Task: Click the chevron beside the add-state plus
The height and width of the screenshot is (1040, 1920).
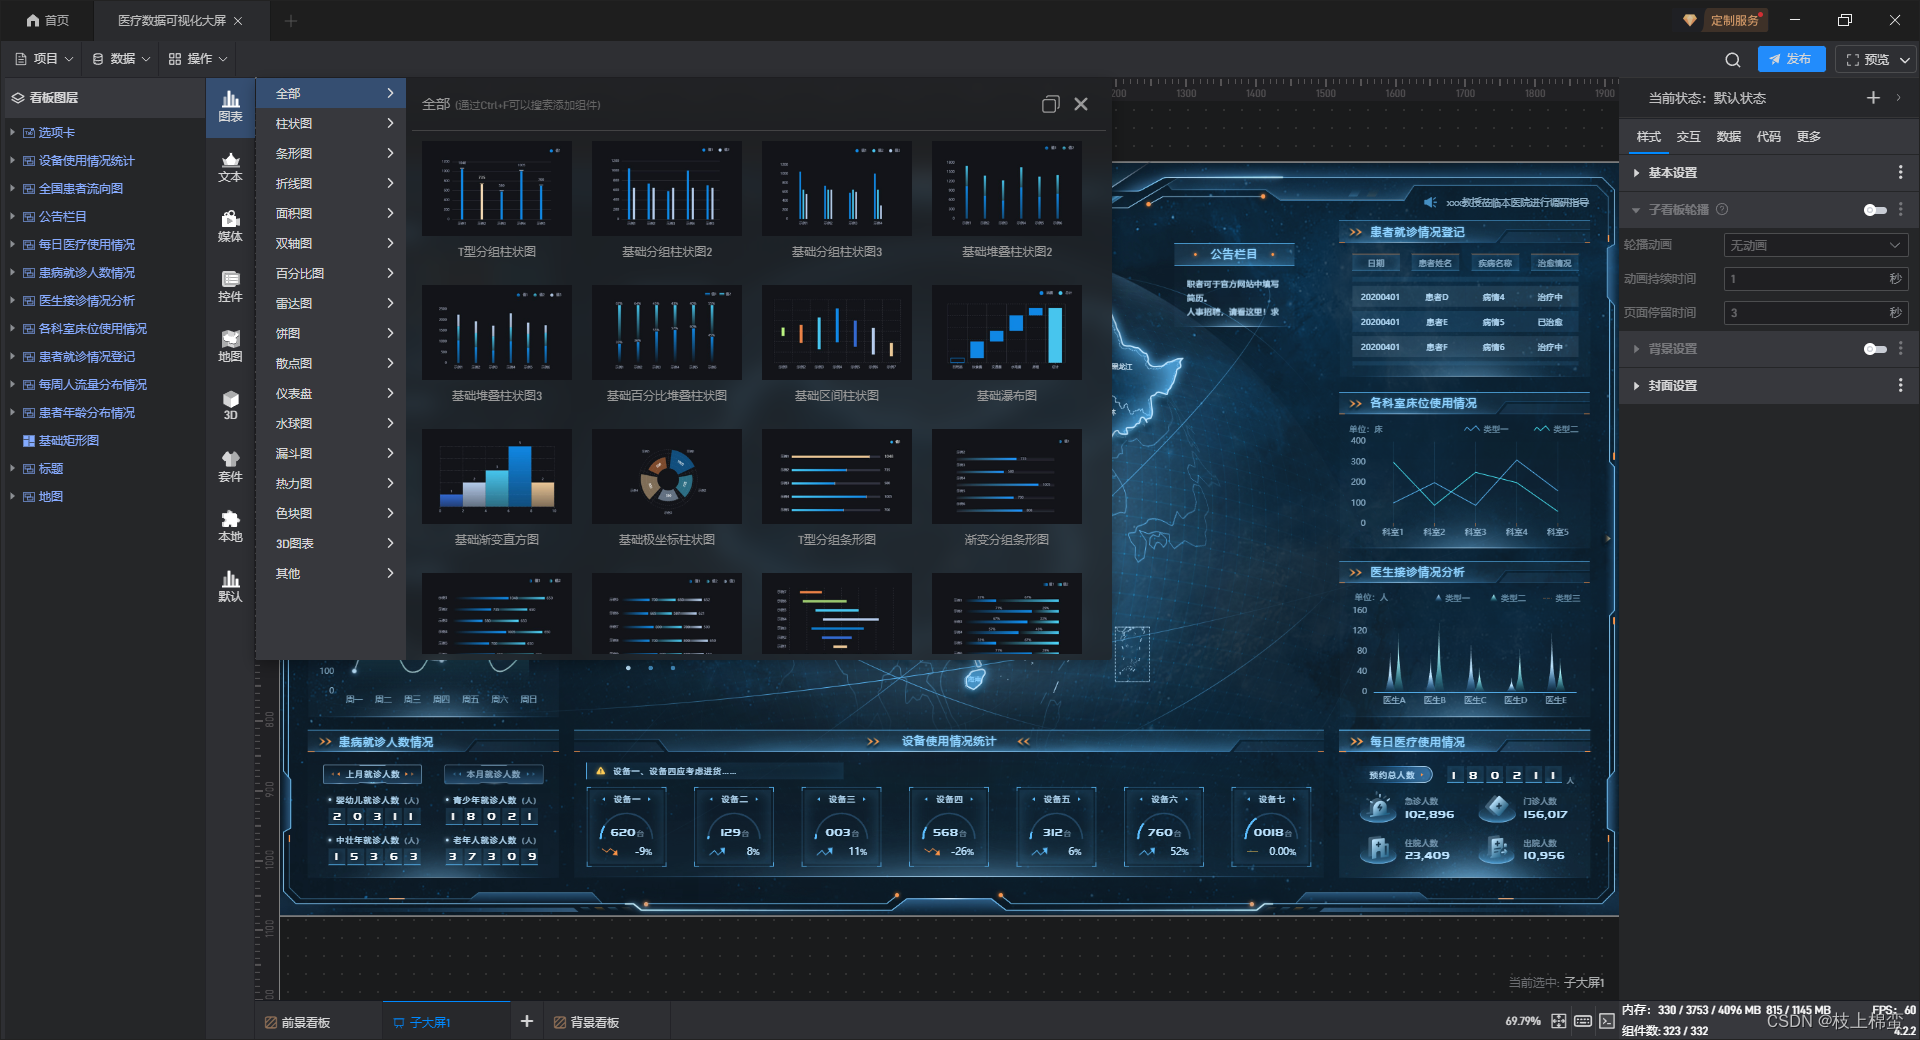Action: 1899,97
